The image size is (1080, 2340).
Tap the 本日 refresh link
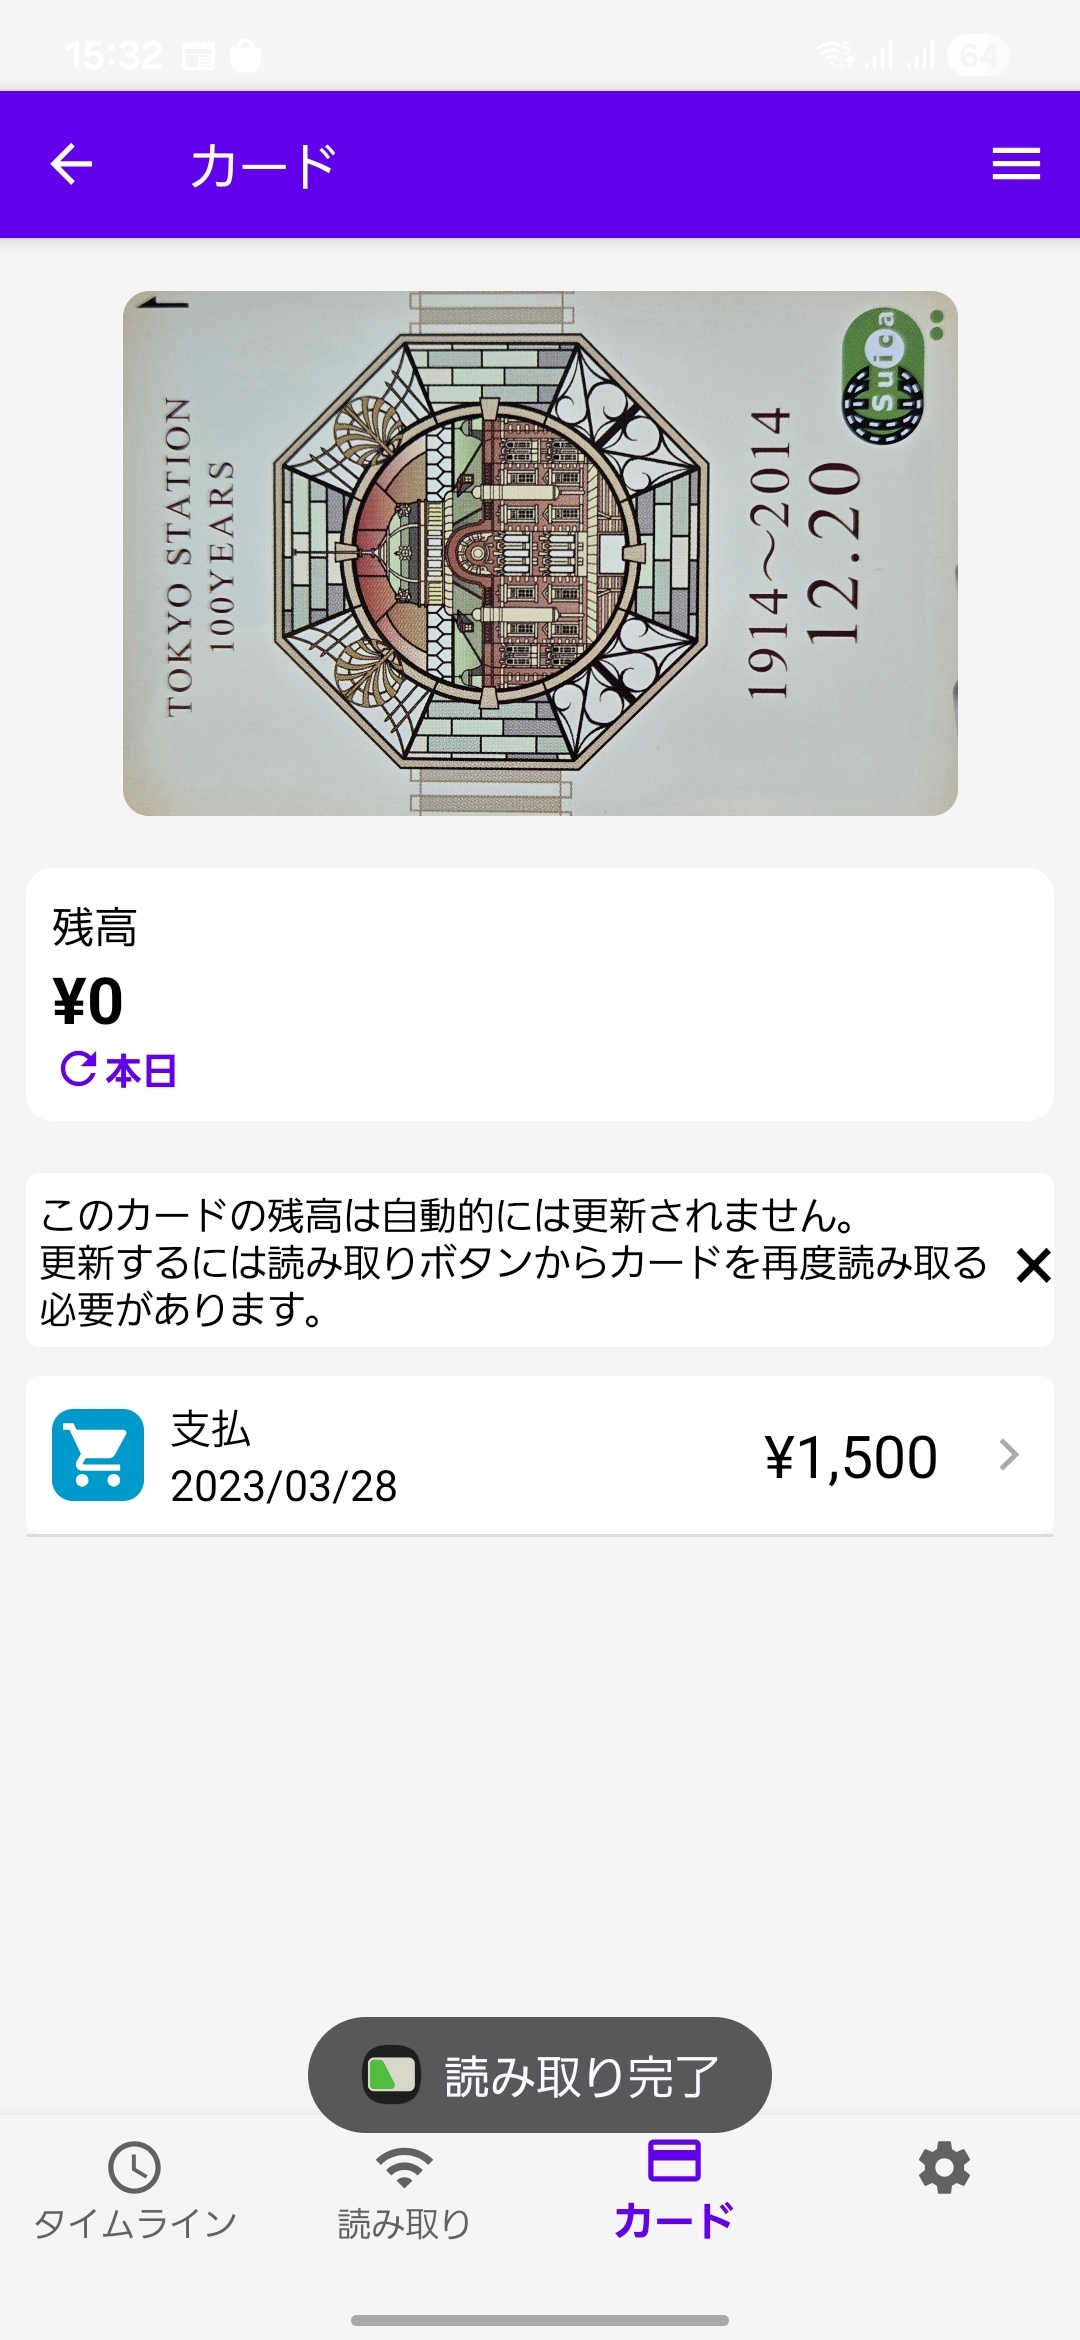coord(141,1071)
